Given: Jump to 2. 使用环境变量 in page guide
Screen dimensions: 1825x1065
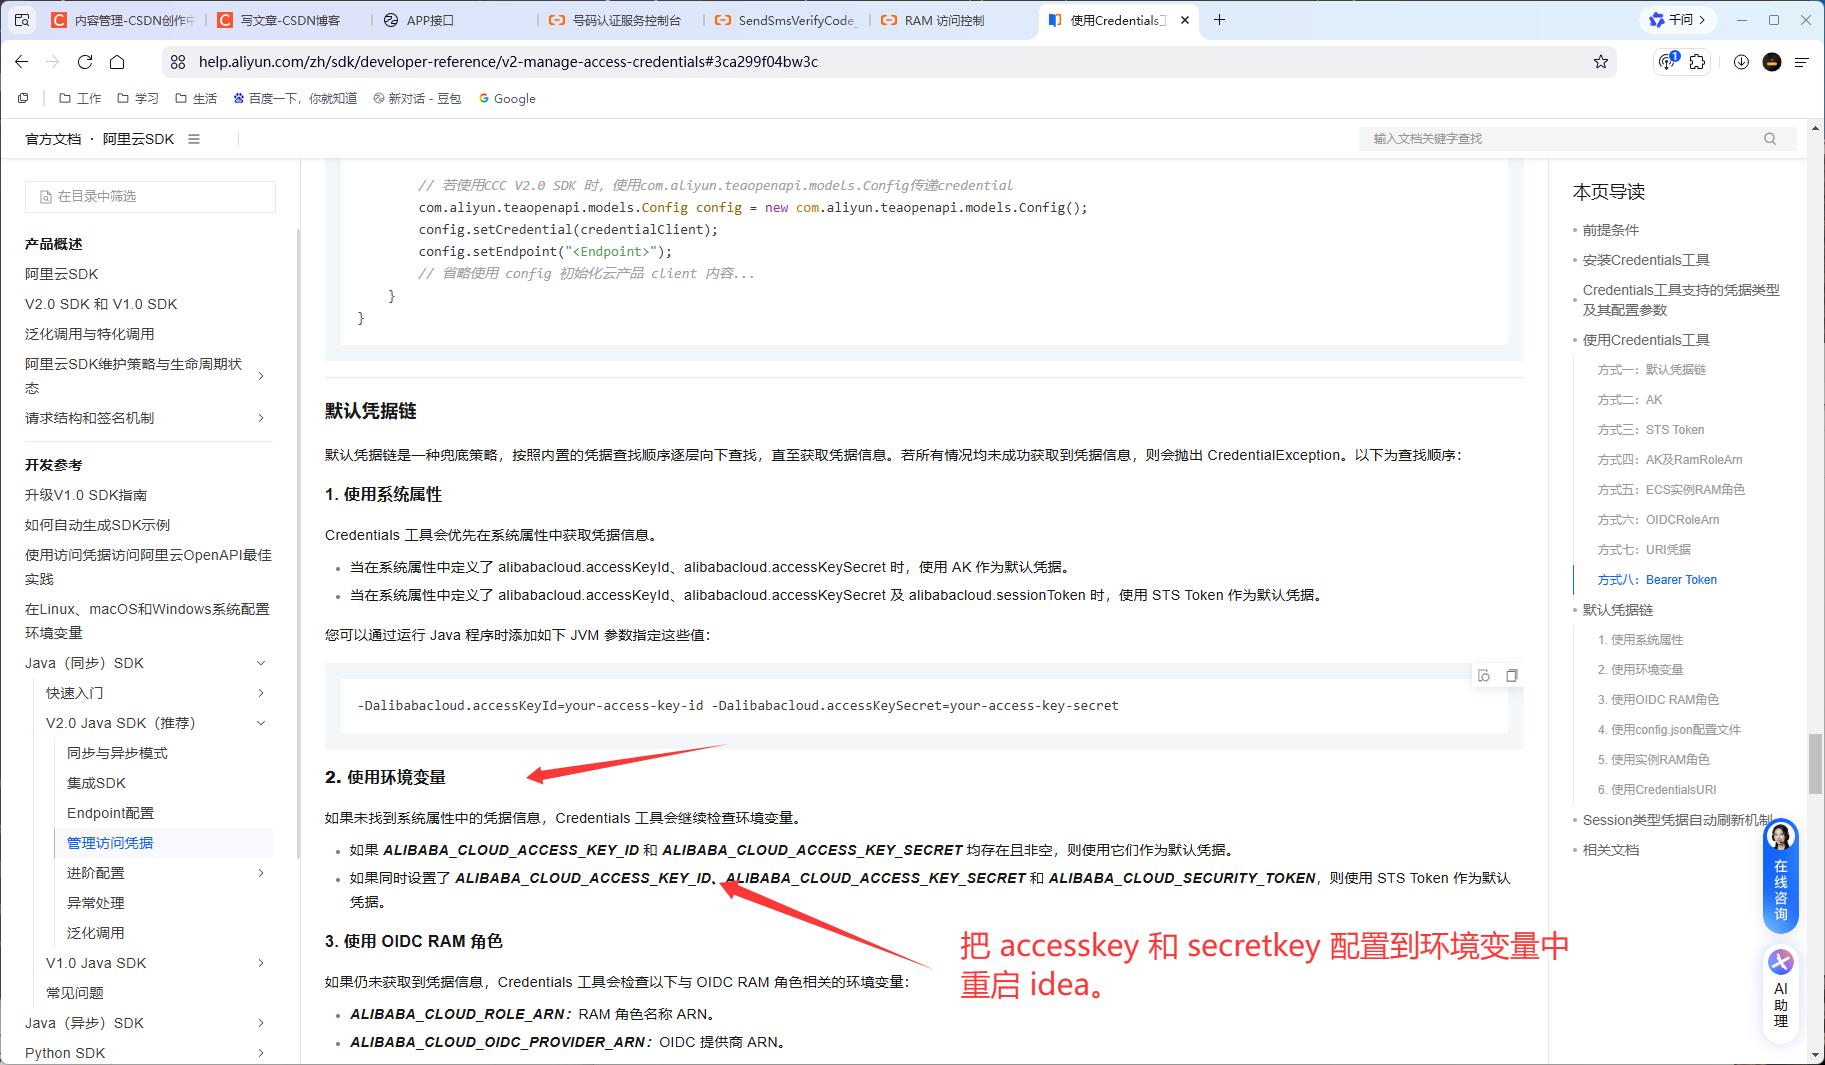Looking at the screenshot, I should pos(1640,670).
